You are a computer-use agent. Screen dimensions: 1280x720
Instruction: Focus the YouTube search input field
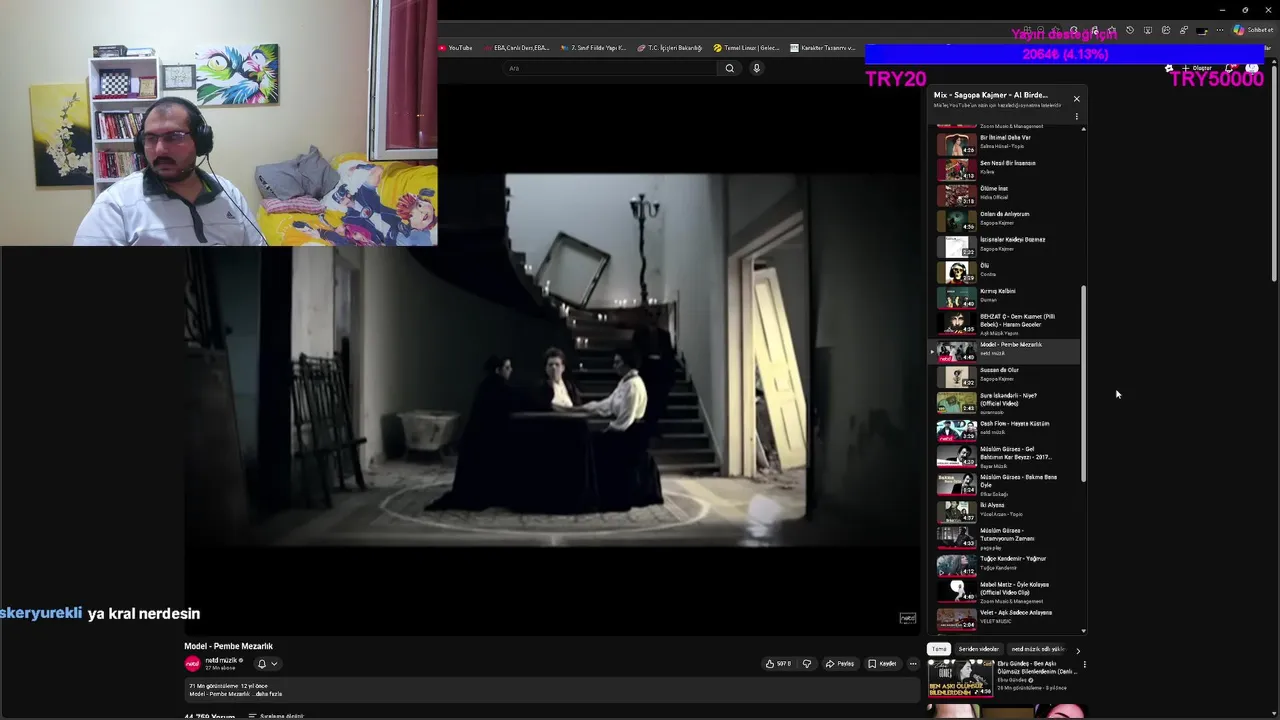coord(611,68)
